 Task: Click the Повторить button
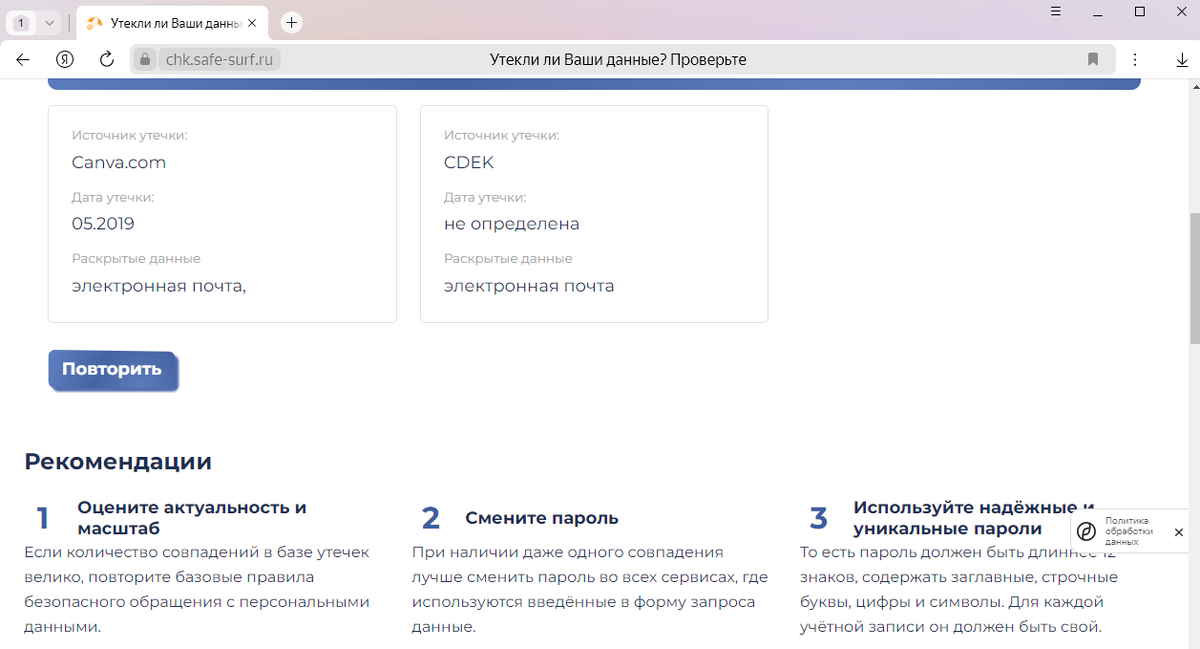pos(112,369)
